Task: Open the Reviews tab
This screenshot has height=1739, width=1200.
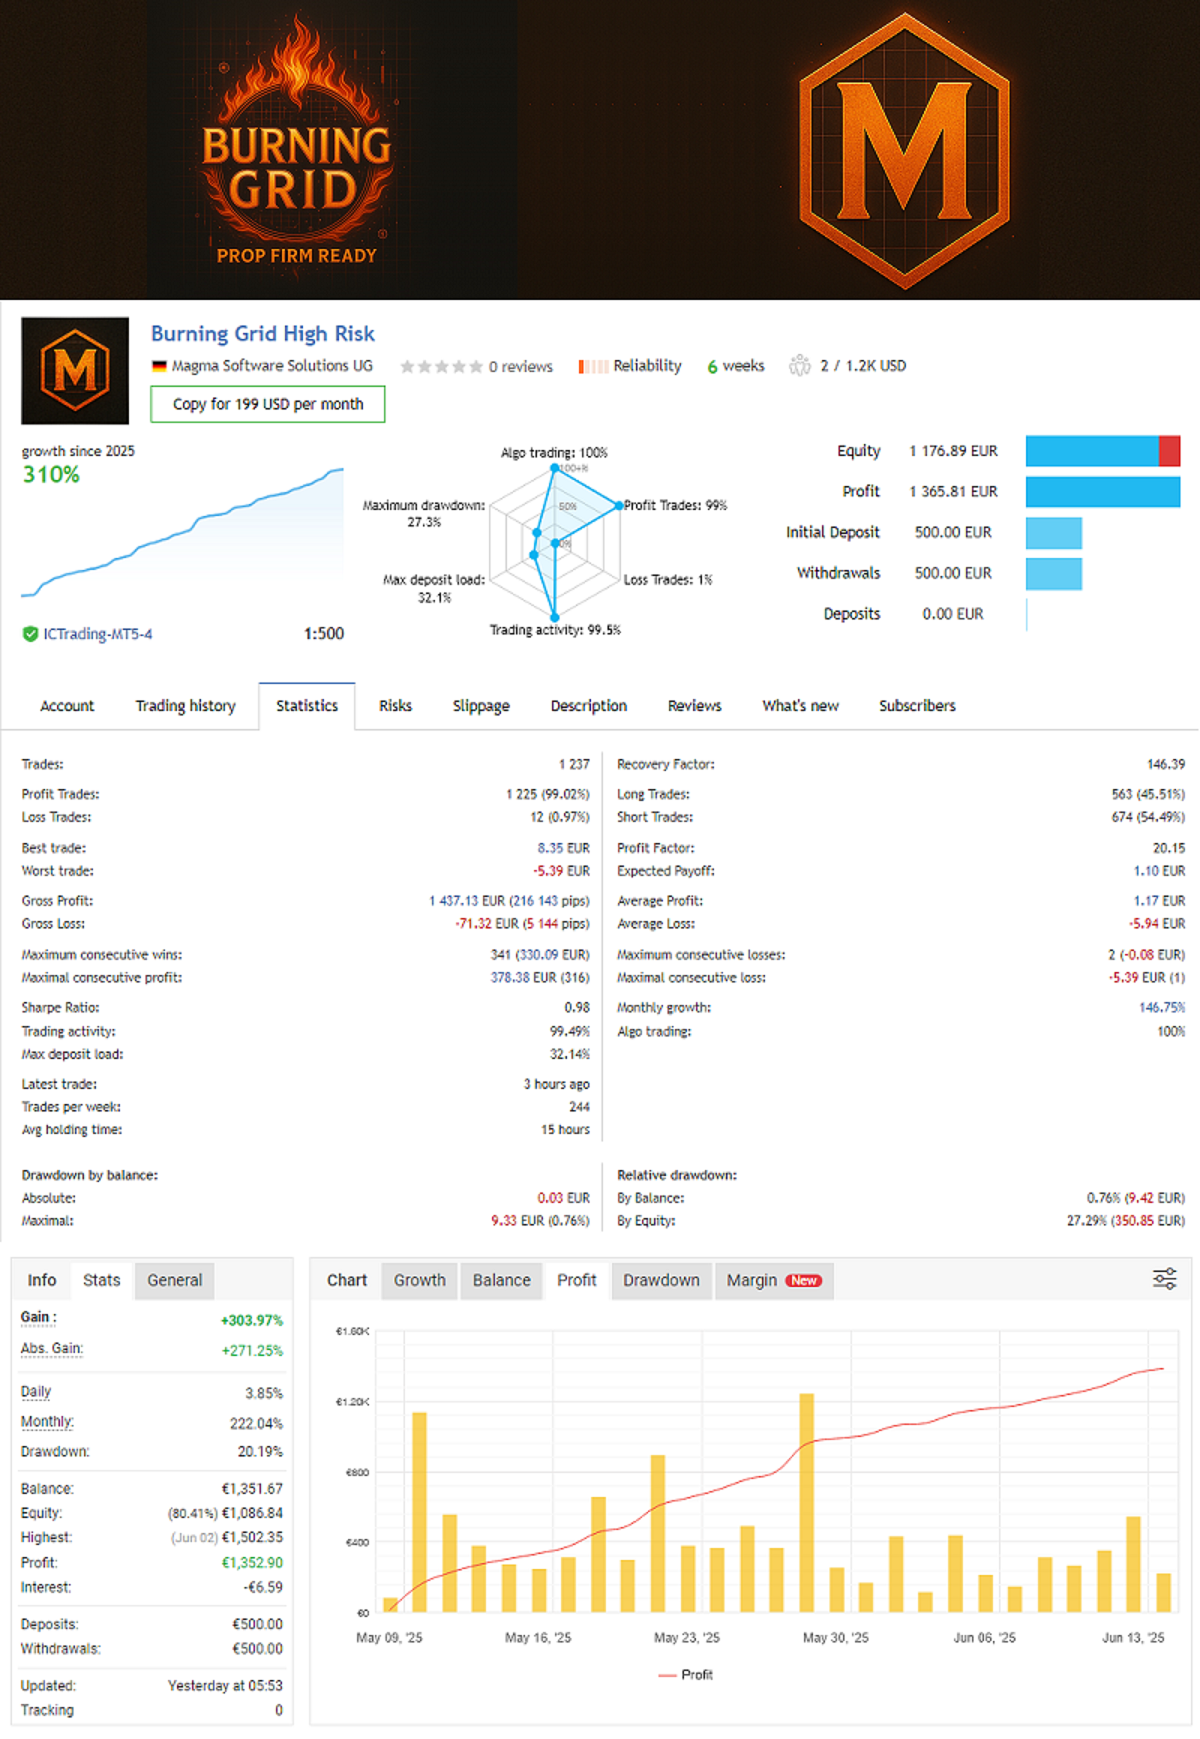Action: (695, 706)
